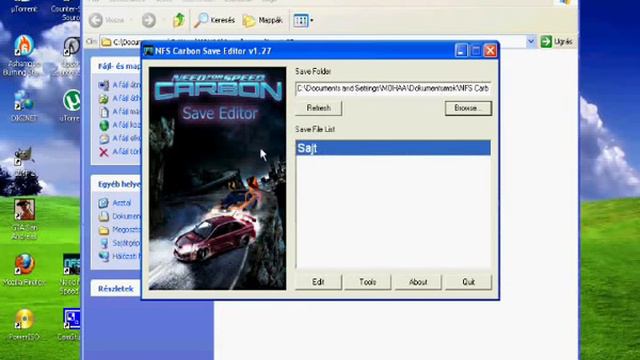This screenshot has width=640, height=360.
Task: Close the NFS Carbon Save Editor window
Action: [x=490, y=51]
